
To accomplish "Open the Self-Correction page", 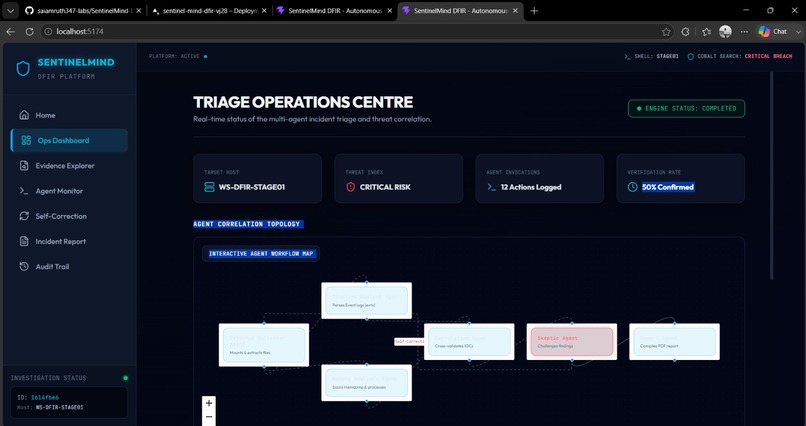I will click(69, 216).
